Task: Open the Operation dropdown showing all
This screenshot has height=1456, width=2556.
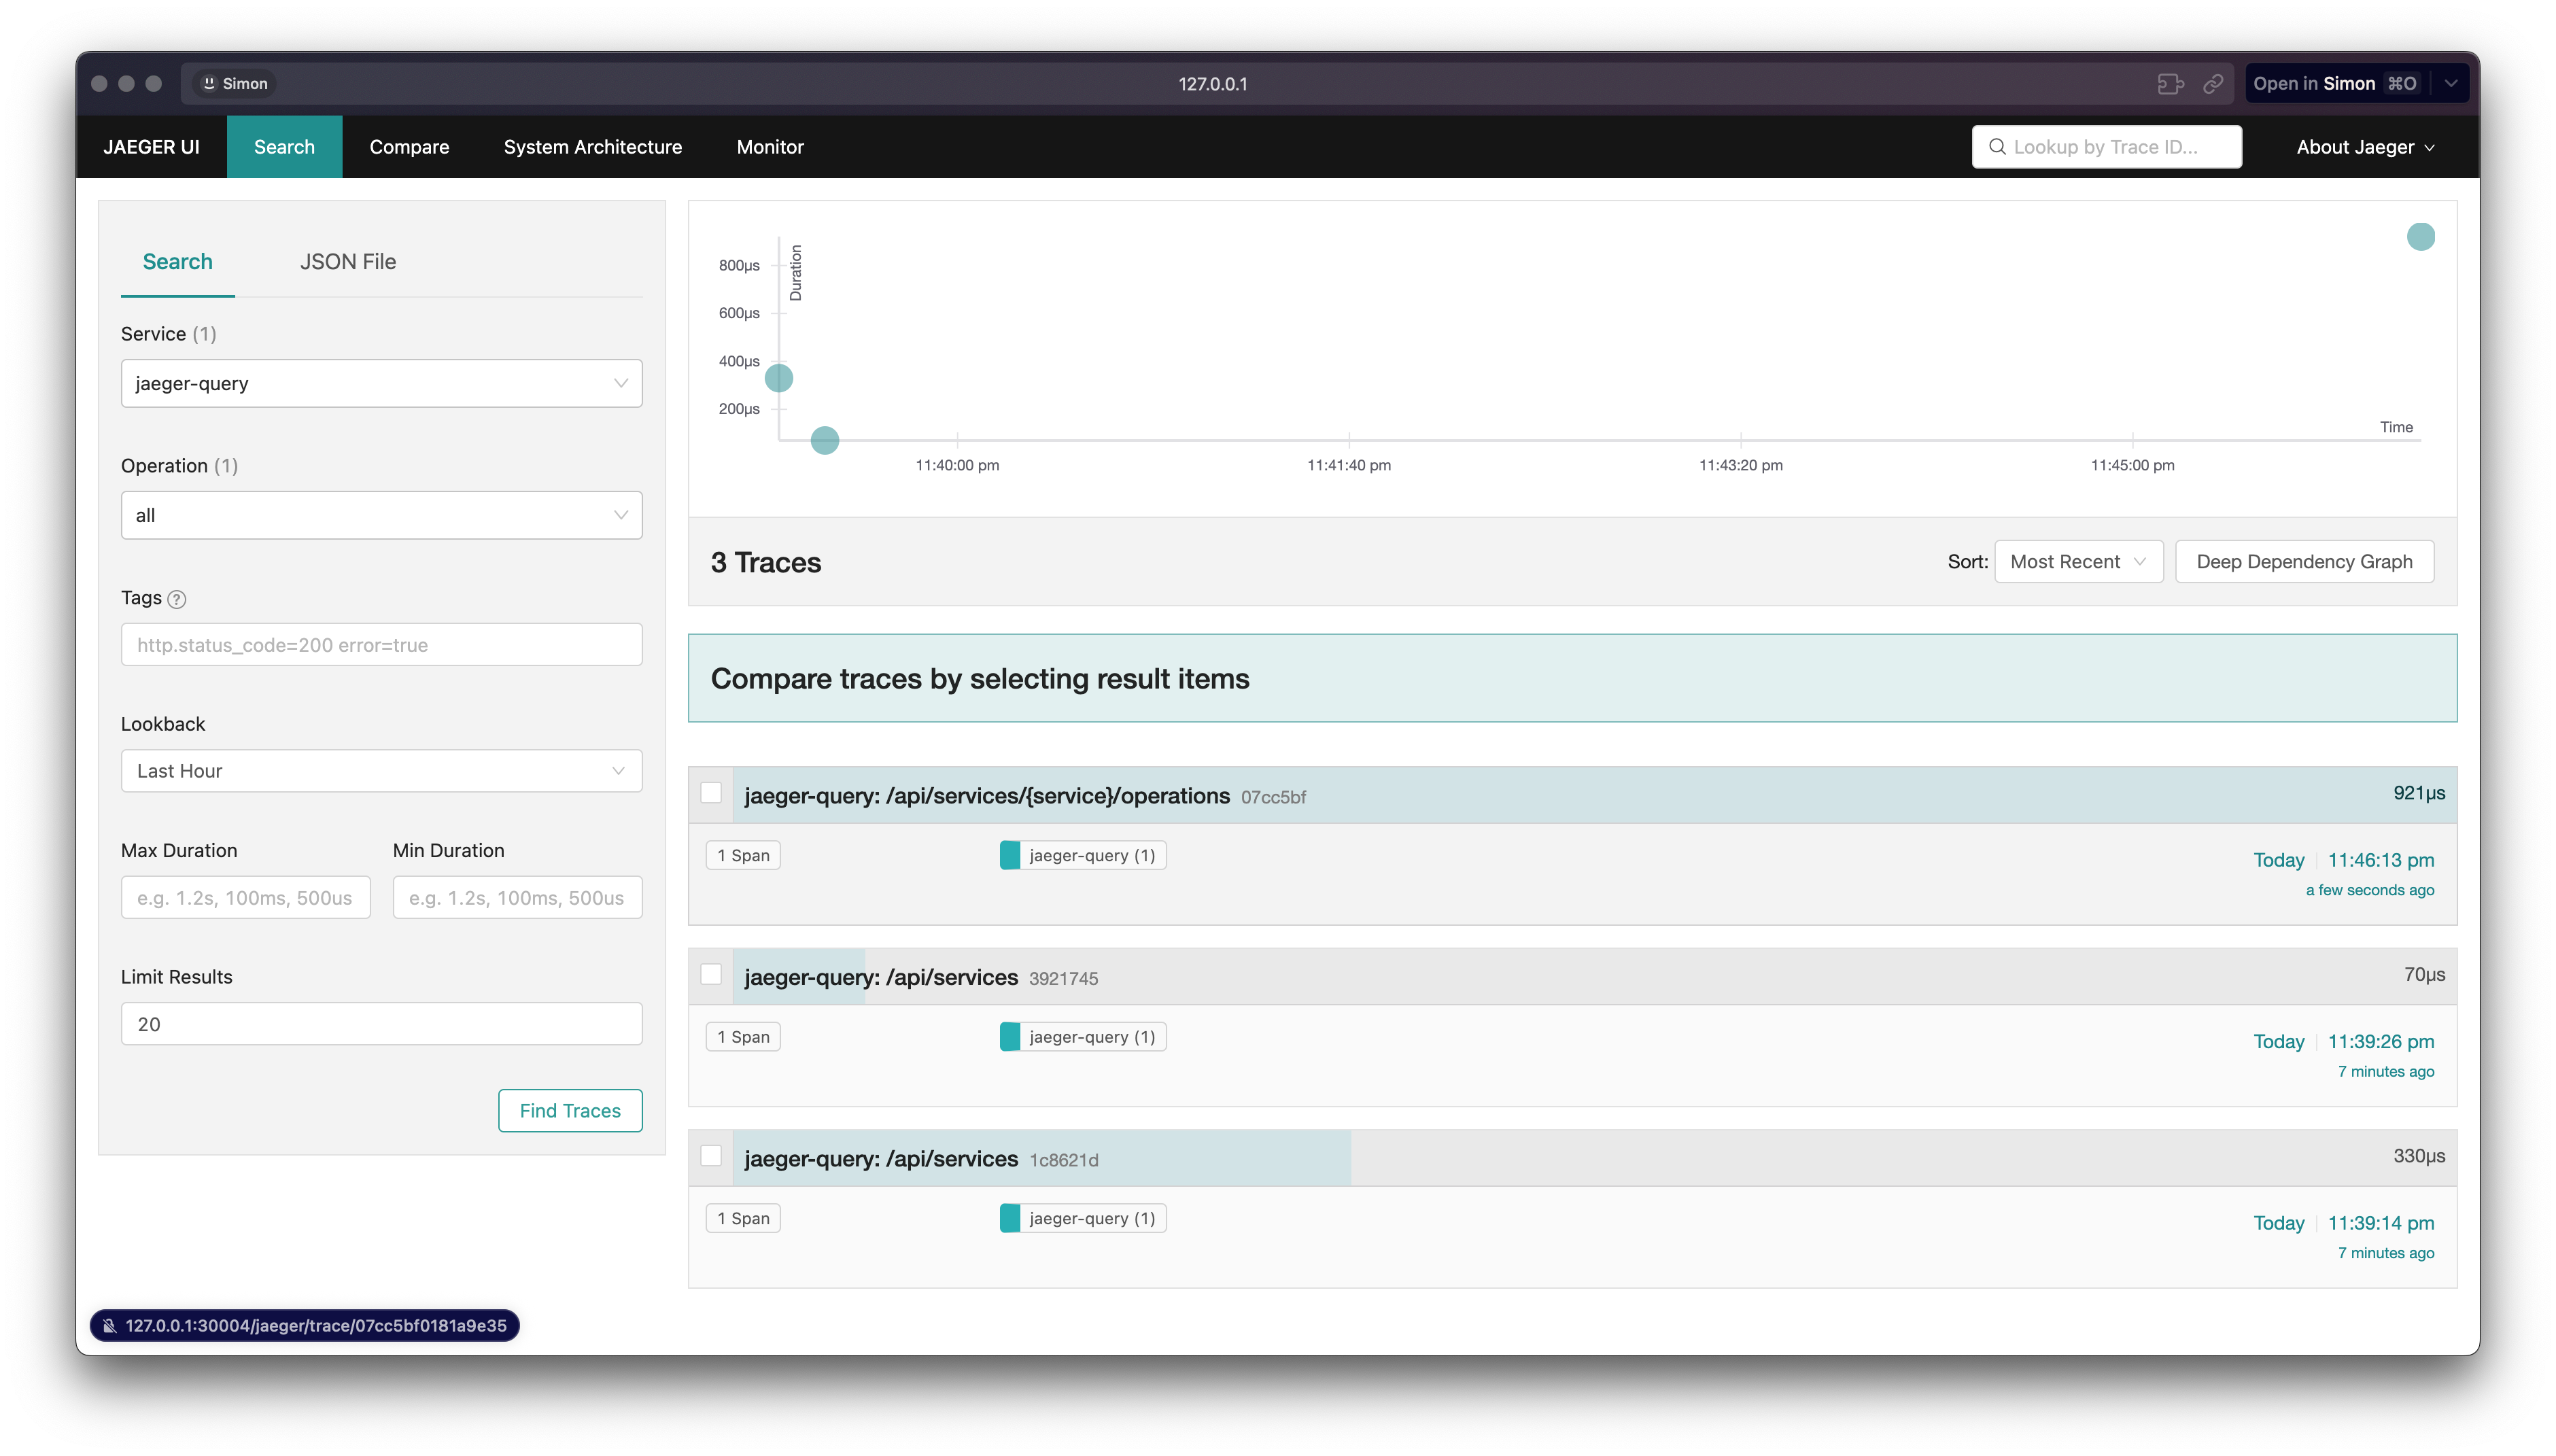Action: coord(381,515)
